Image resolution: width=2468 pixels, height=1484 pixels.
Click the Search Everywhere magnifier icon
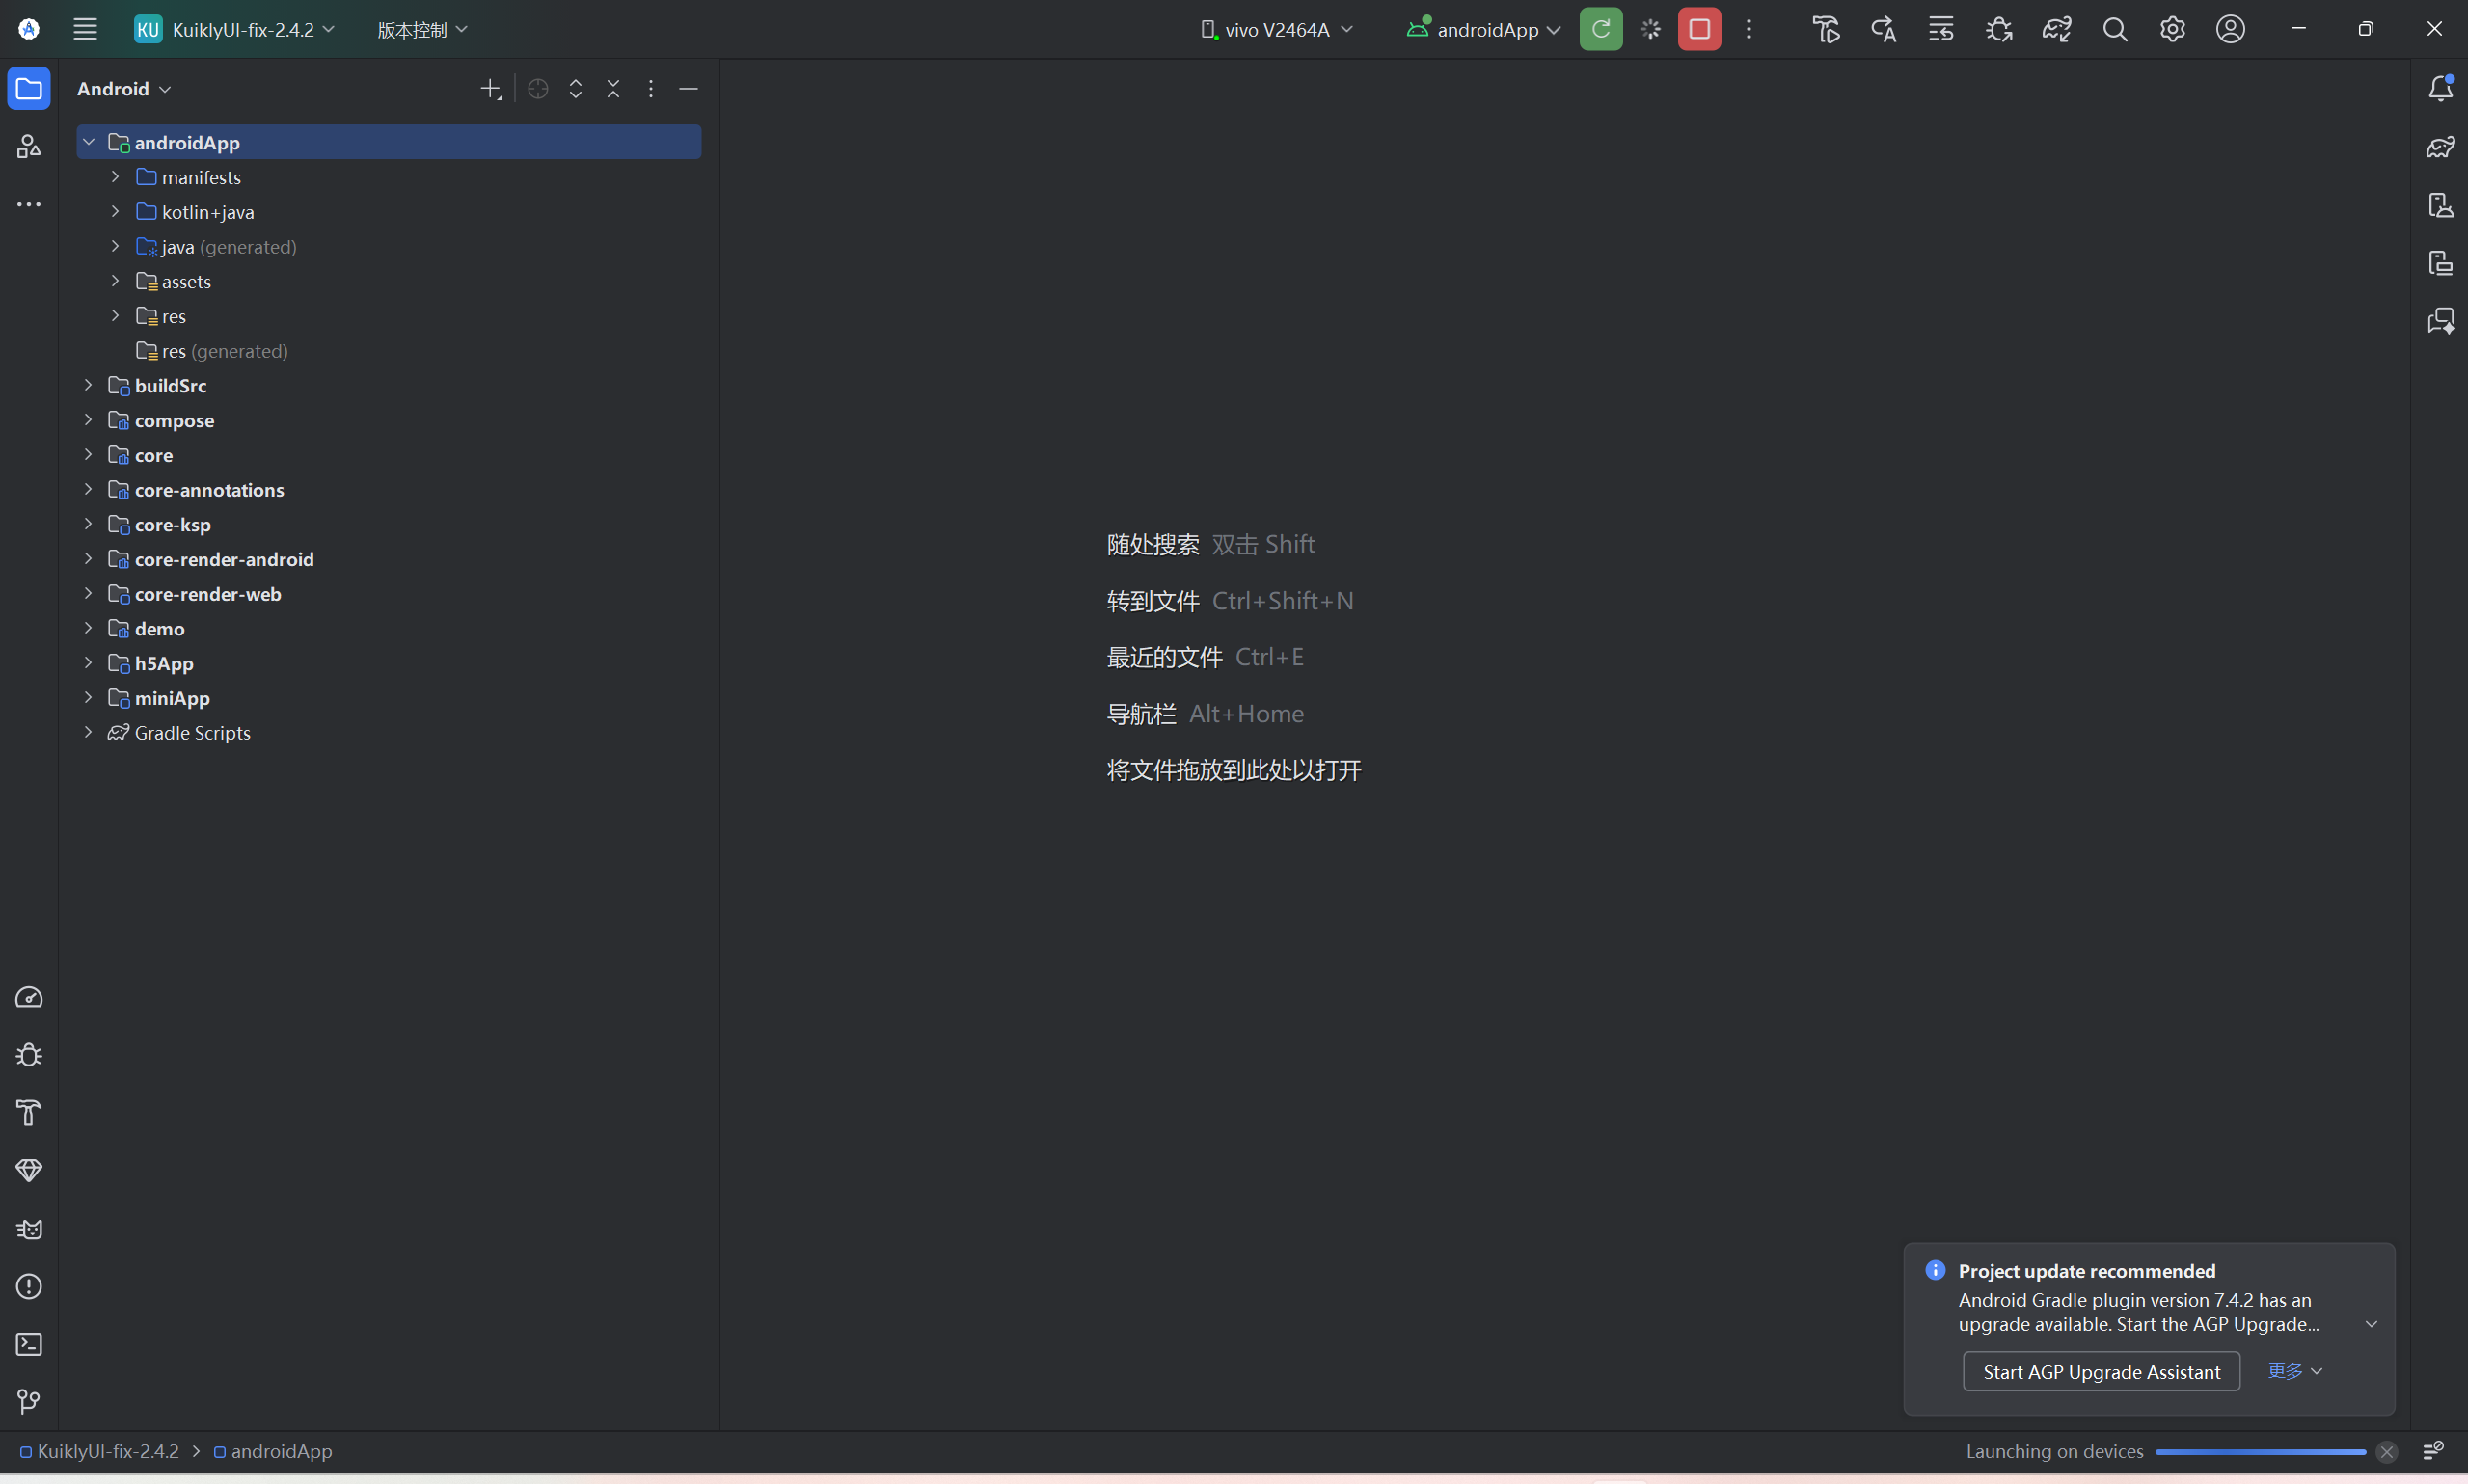pos(2114,29)
